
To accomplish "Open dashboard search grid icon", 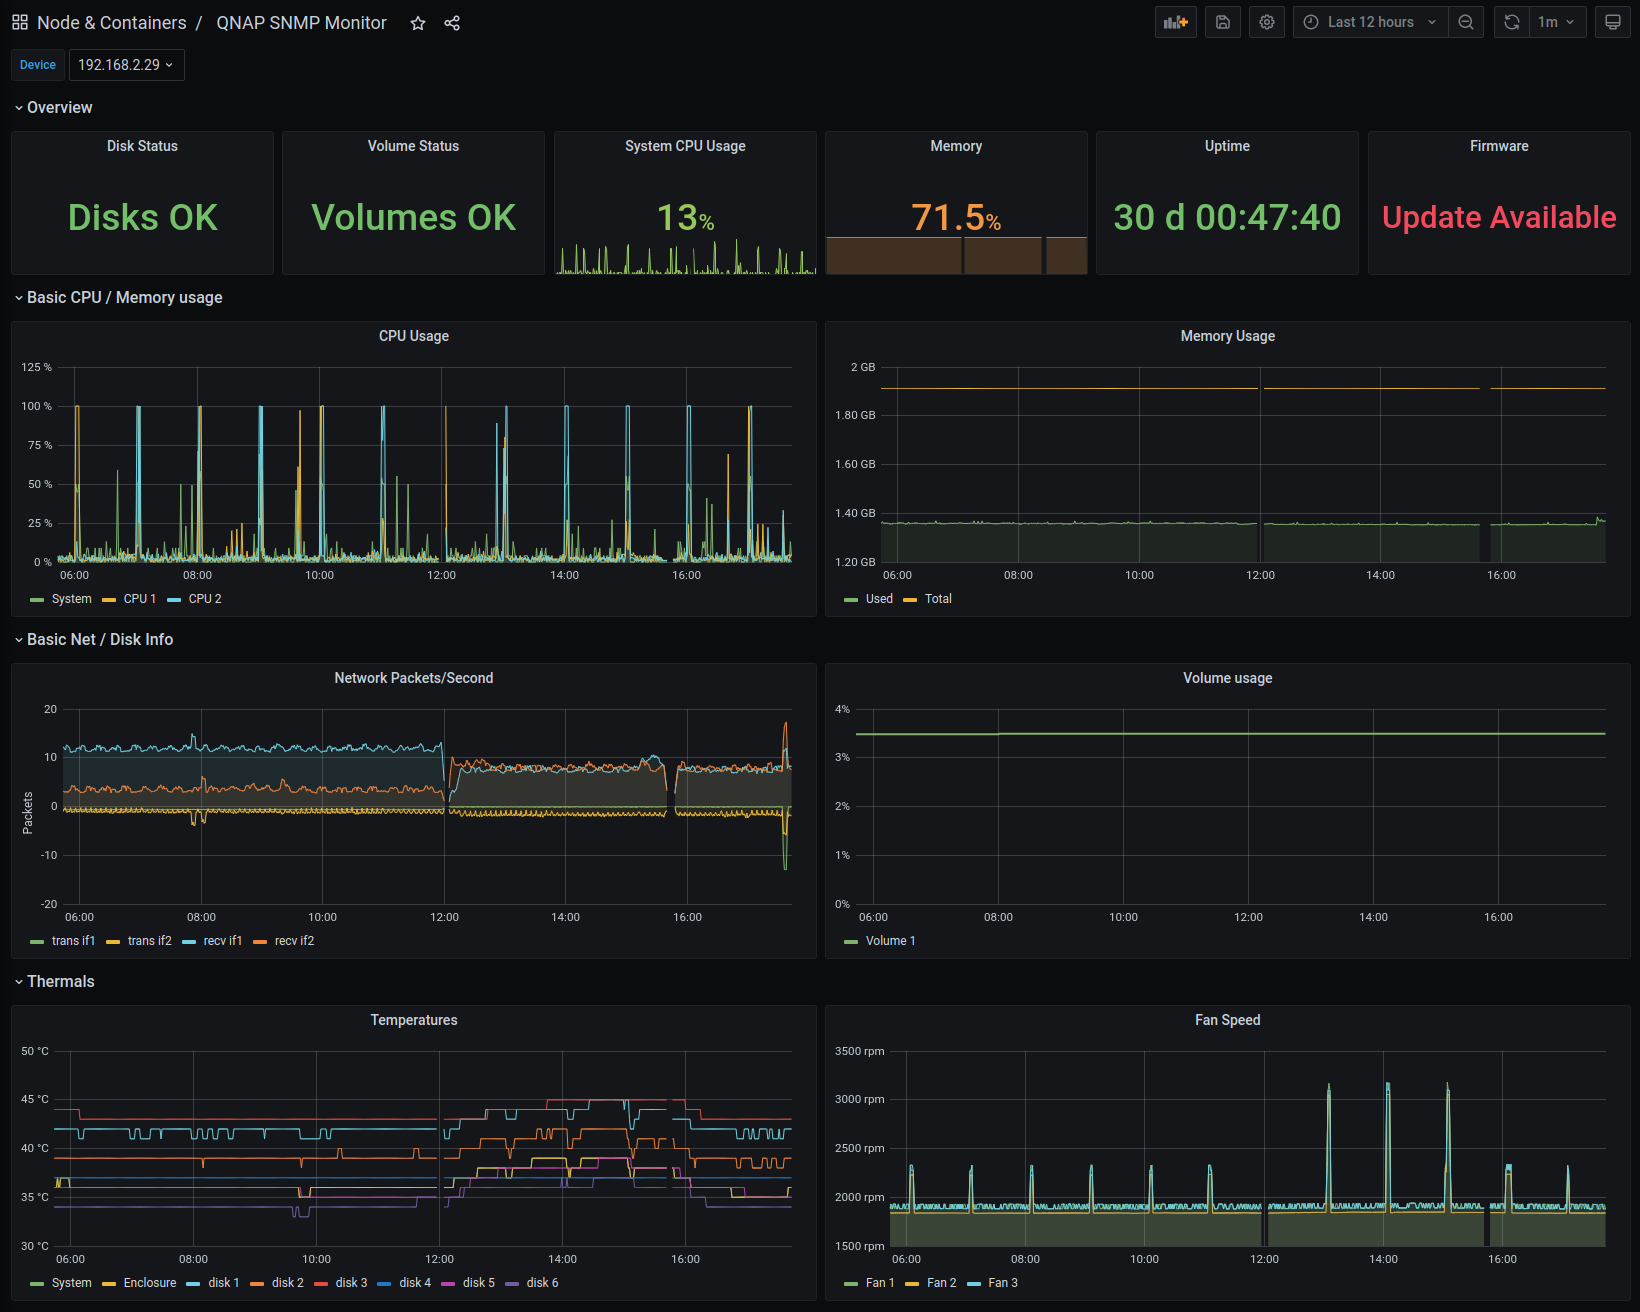I will 20,22.
